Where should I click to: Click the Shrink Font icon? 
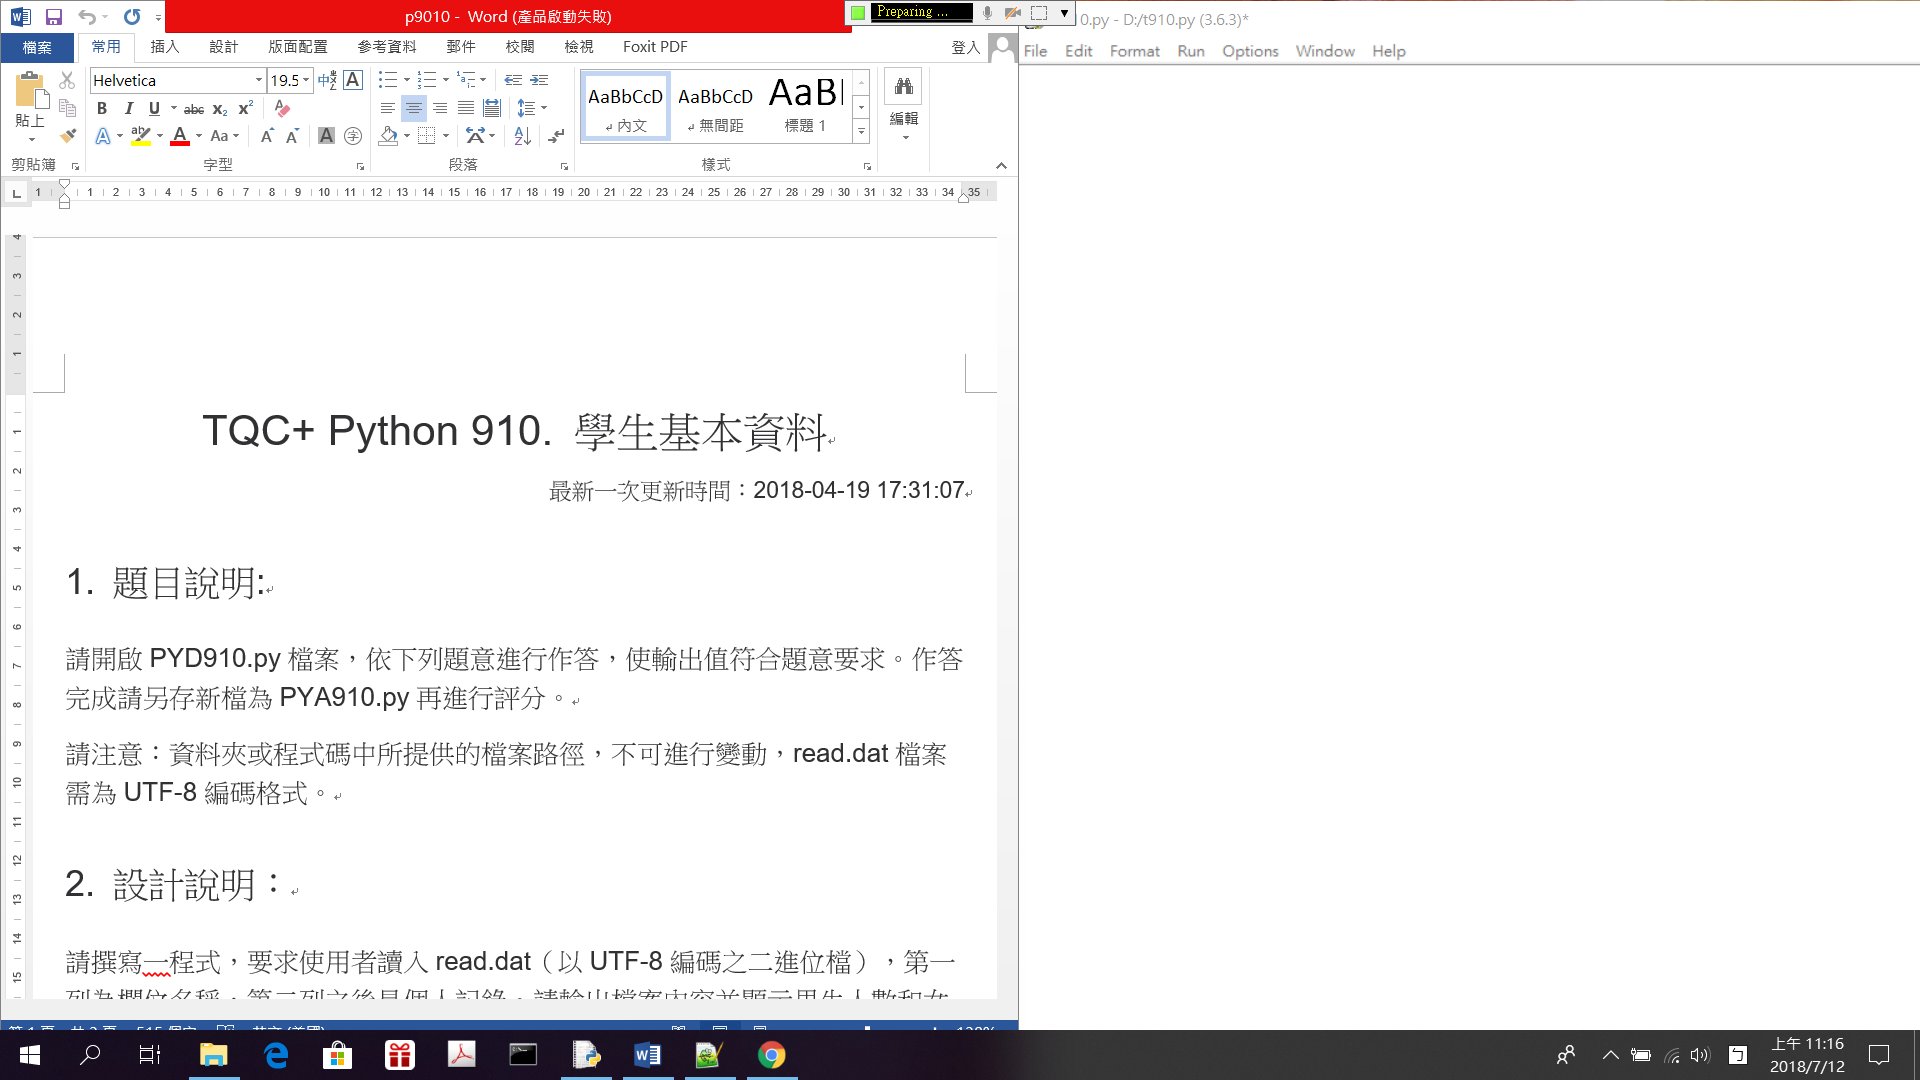click(x=292, y=136)
